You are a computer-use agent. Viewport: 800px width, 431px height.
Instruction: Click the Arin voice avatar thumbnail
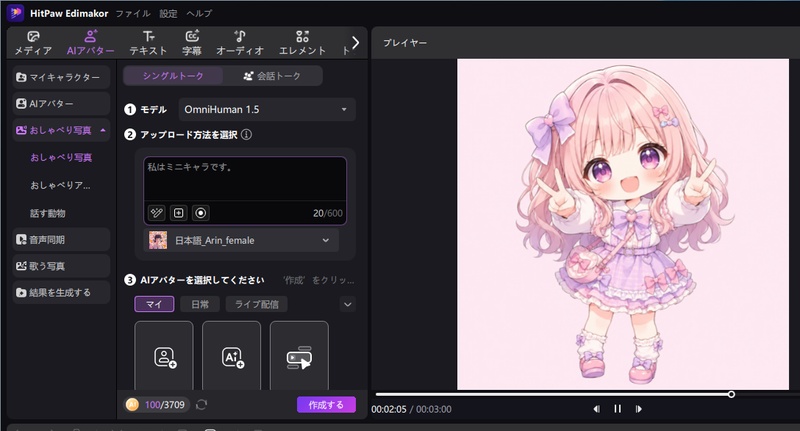pos(158,240)
